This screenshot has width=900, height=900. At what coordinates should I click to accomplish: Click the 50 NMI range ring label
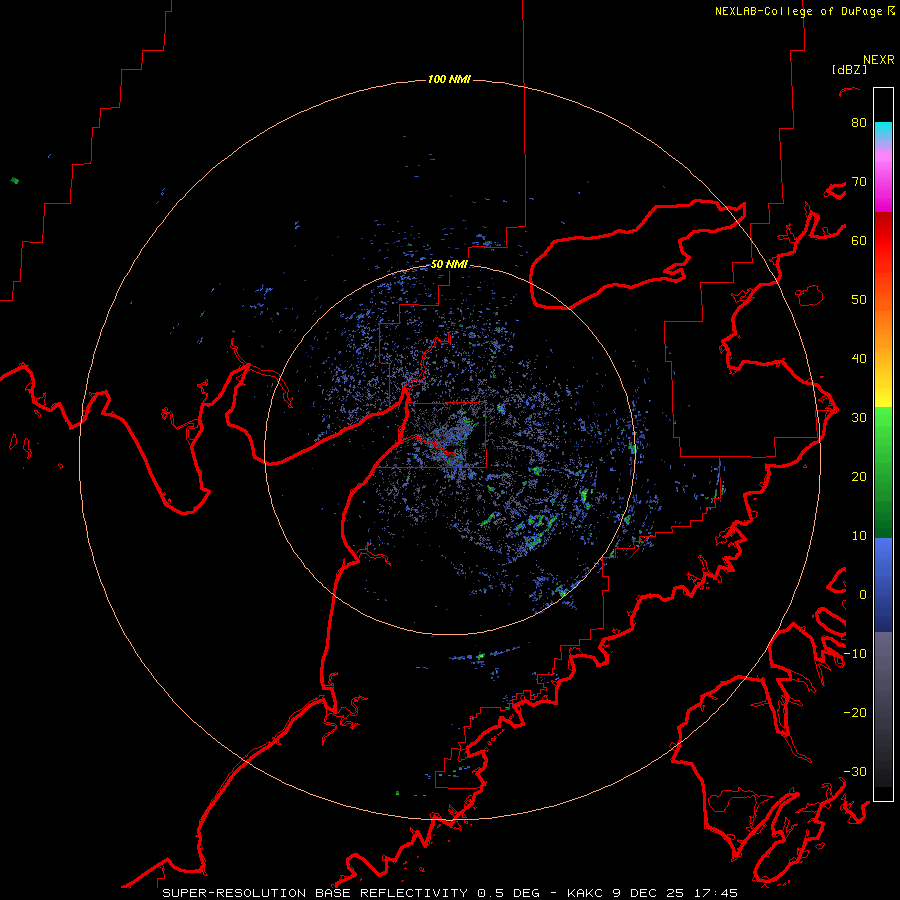coord(449,264)
